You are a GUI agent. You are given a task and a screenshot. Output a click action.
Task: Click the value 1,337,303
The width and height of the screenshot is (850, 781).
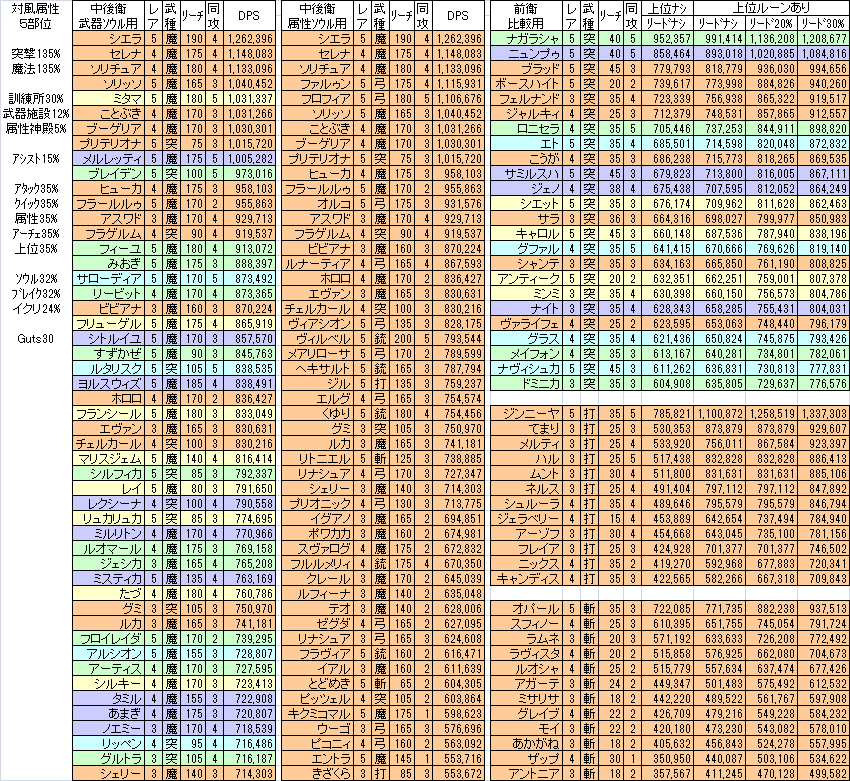[823, 414]
